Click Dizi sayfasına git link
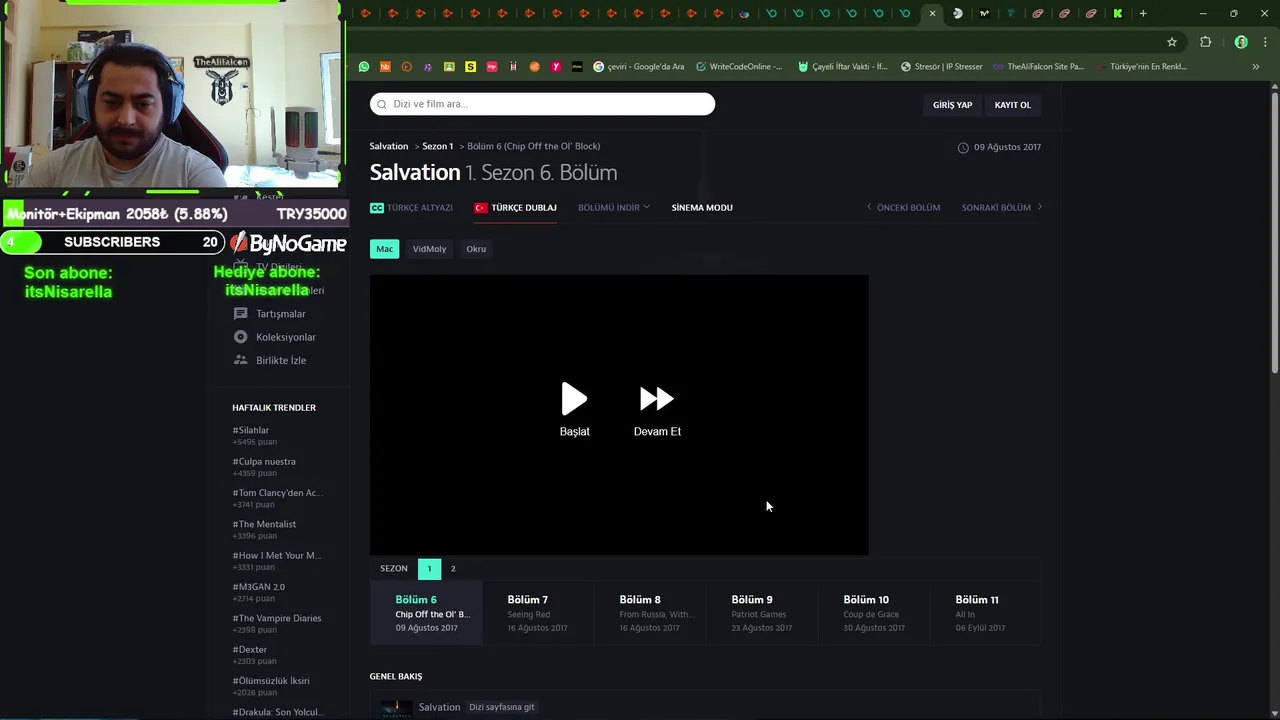1280x720 pixels. pyautogui.click(x=502, y=707)
